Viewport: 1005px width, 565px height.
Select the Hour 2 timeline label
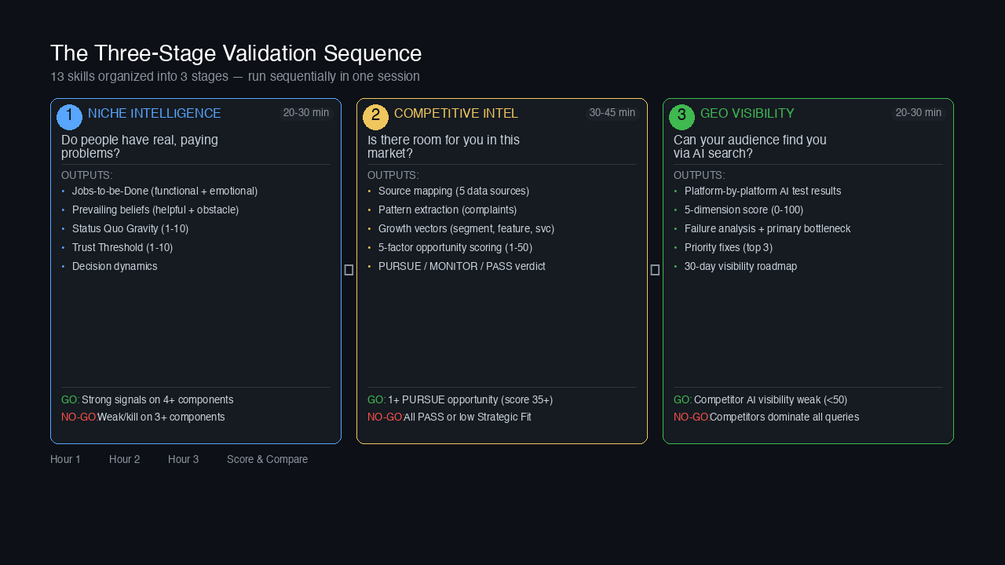(125, 460)
